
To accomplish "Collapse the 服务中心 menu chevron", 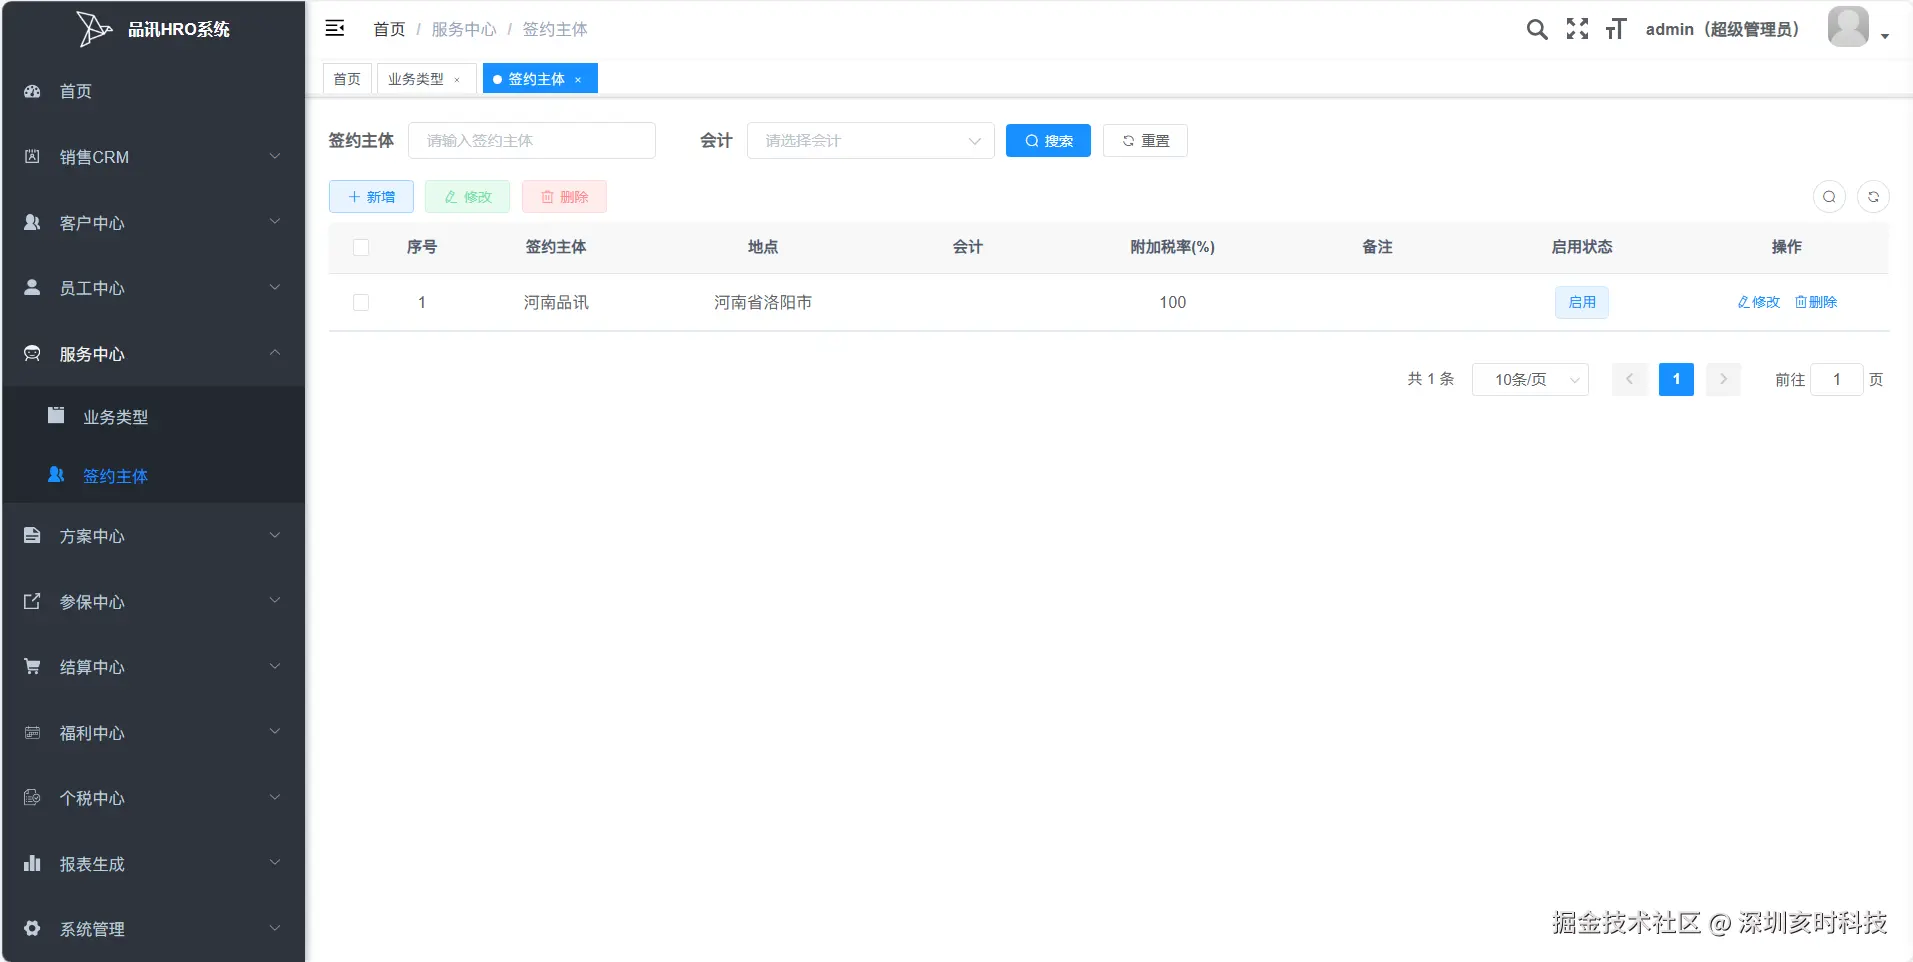I will pyautogui.click(x=275, y=353).
